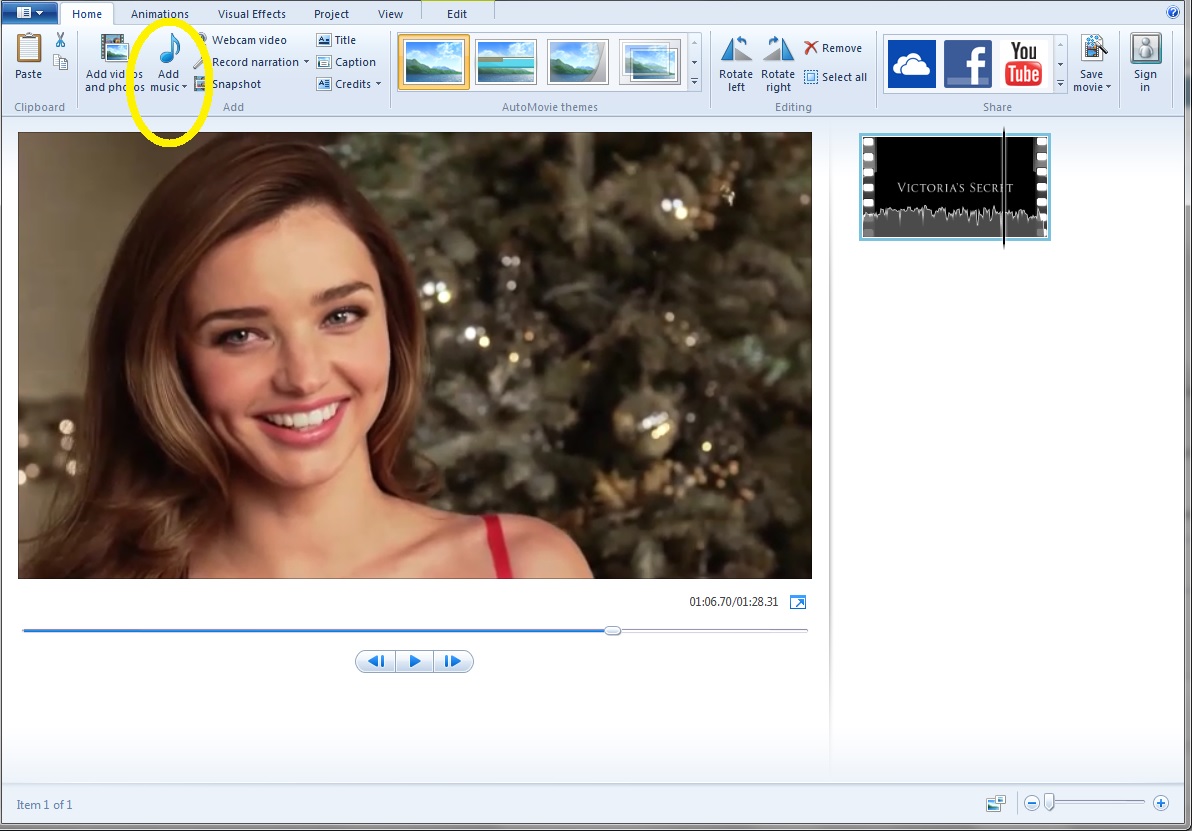1192x831 pixels.
Task: Switch to the Visual Effects tab
Action: click(252, 14)
